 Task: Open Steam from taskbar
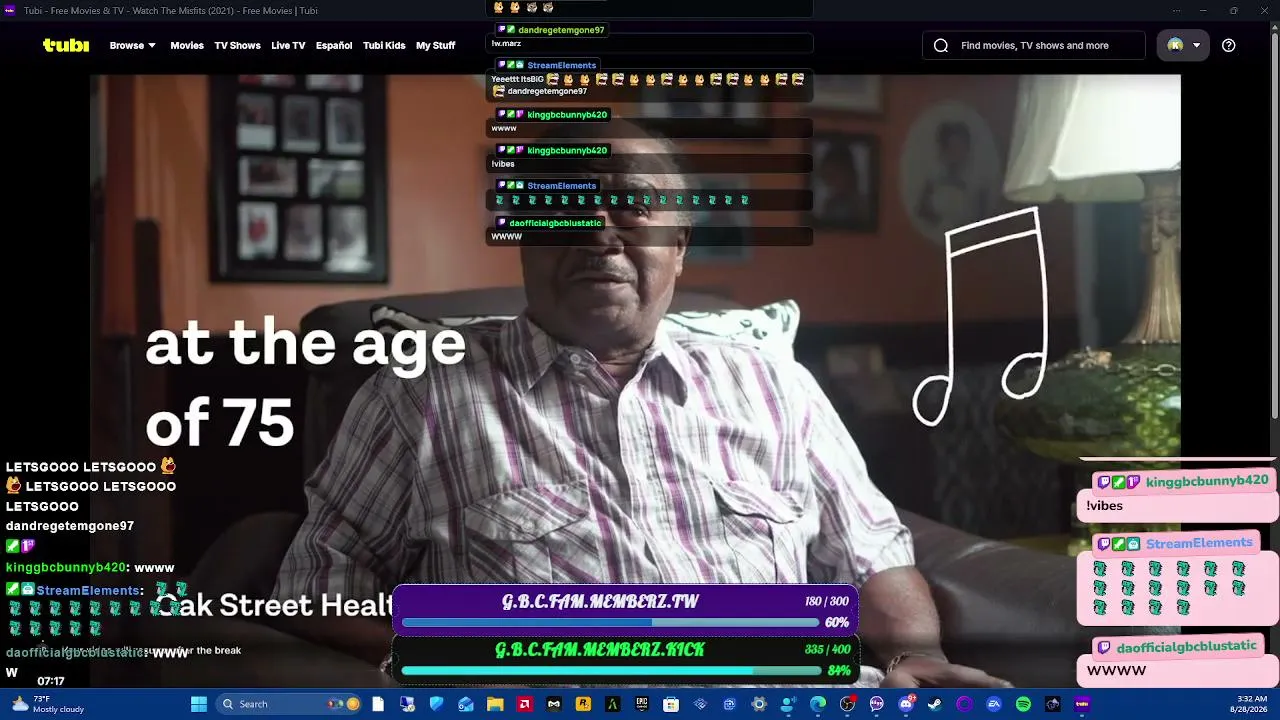click(935, 704)
